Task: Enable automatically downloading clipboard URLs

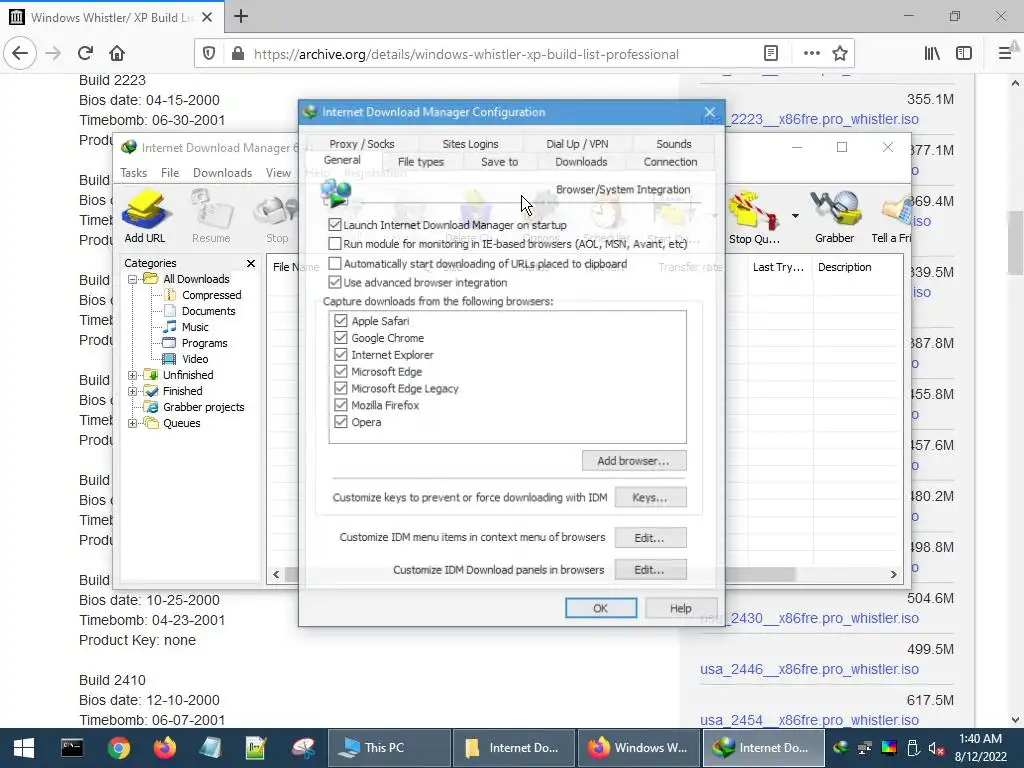Action: (x=335, y=263)
